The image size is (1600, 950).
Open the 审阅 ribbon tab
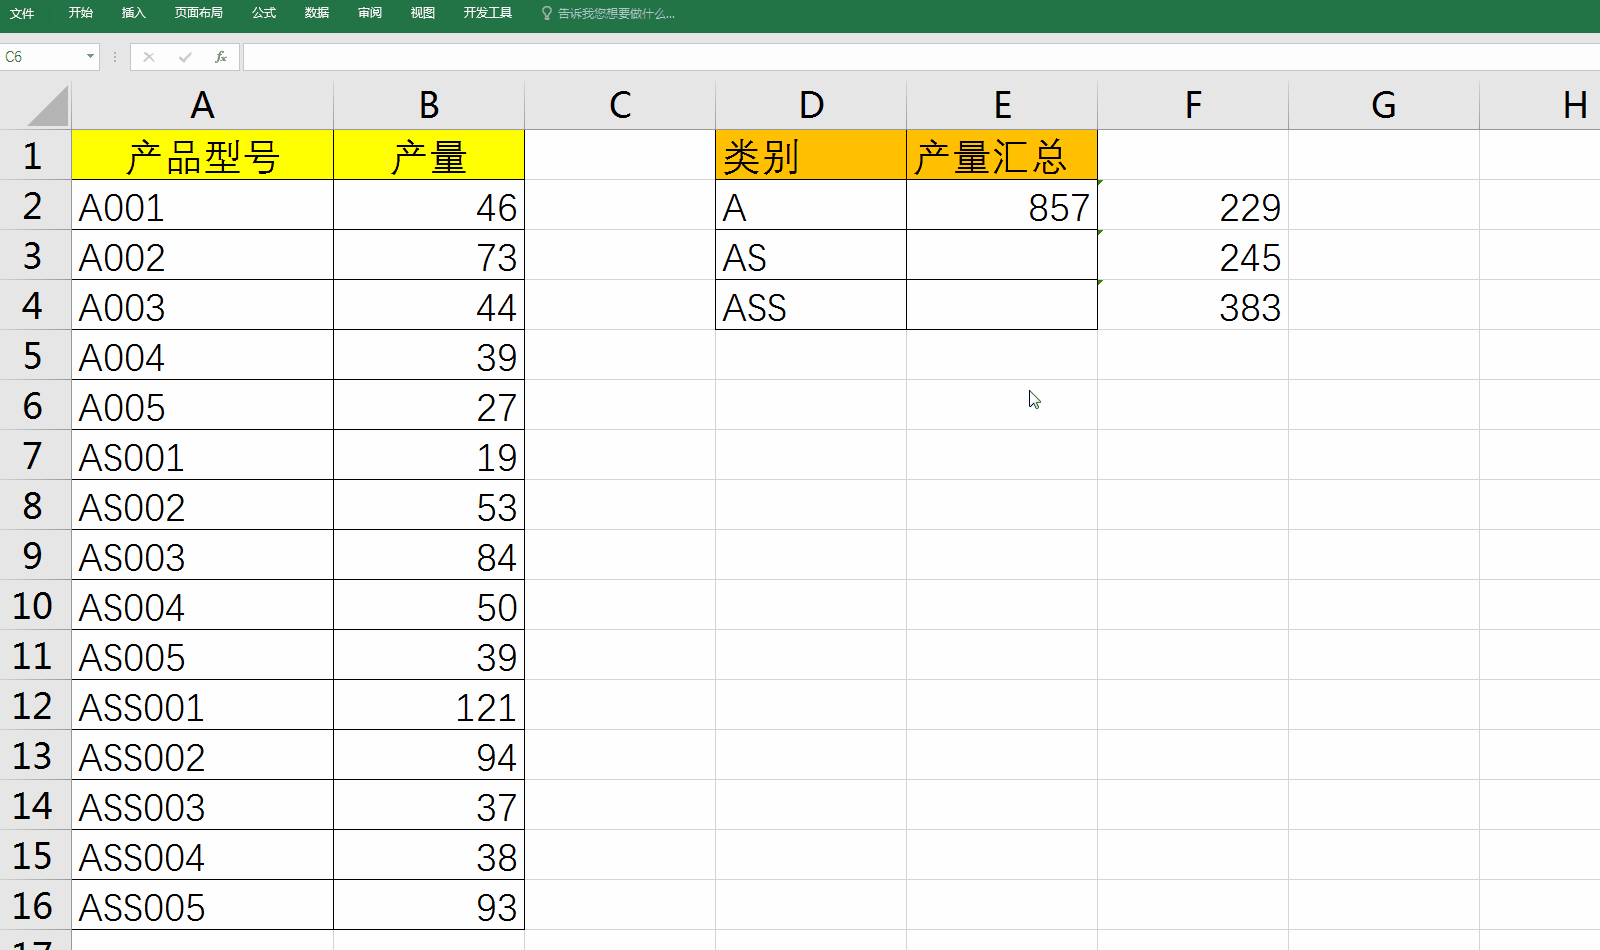[x=370, y=13]
